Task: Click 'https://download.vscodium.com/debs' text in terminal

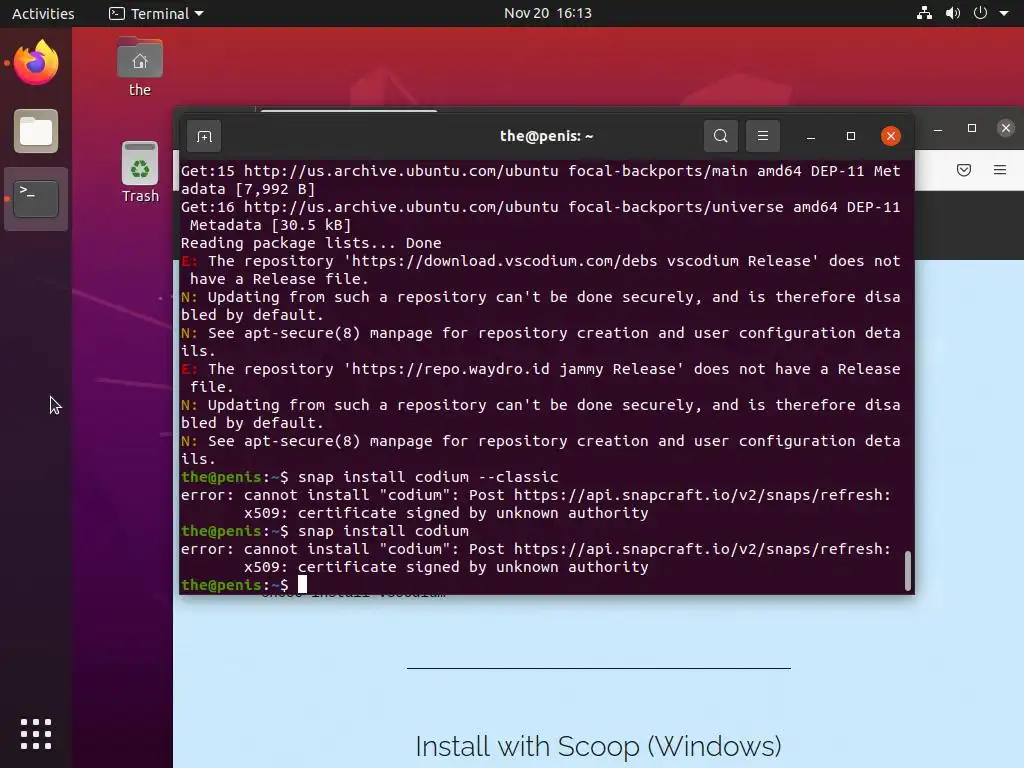Action: coord(504,261)
